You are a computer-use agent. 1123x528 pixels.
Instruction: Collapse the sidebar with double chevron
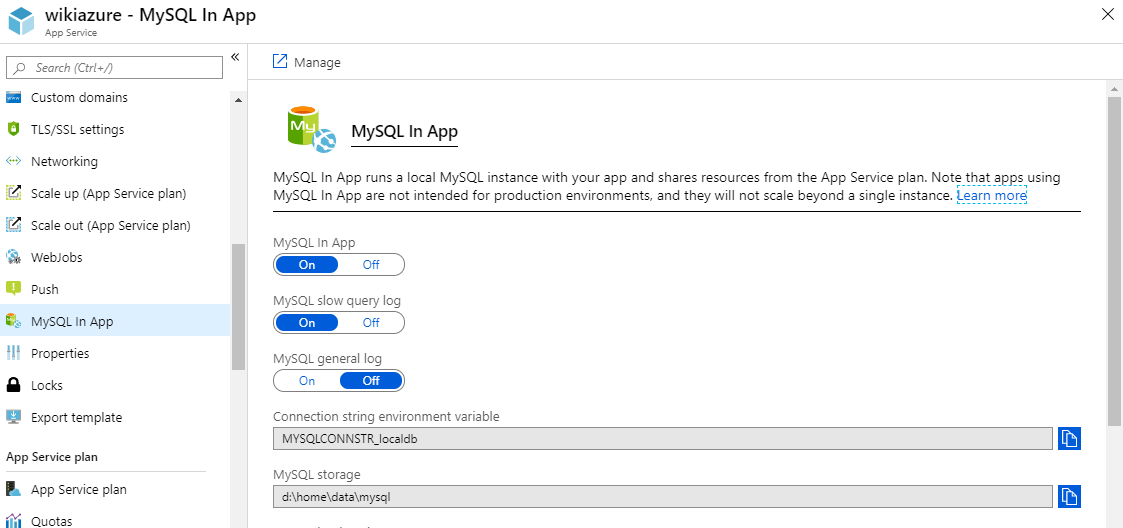(x=234, y=57)
